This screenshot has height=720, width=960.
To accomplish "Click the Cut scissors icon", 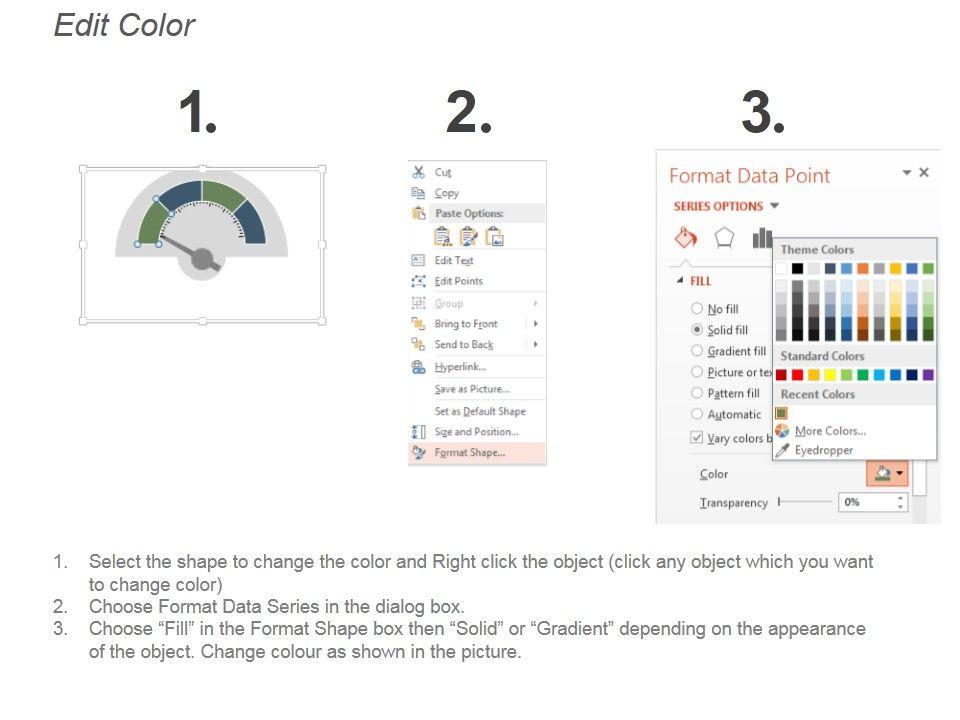I will 419,172.
